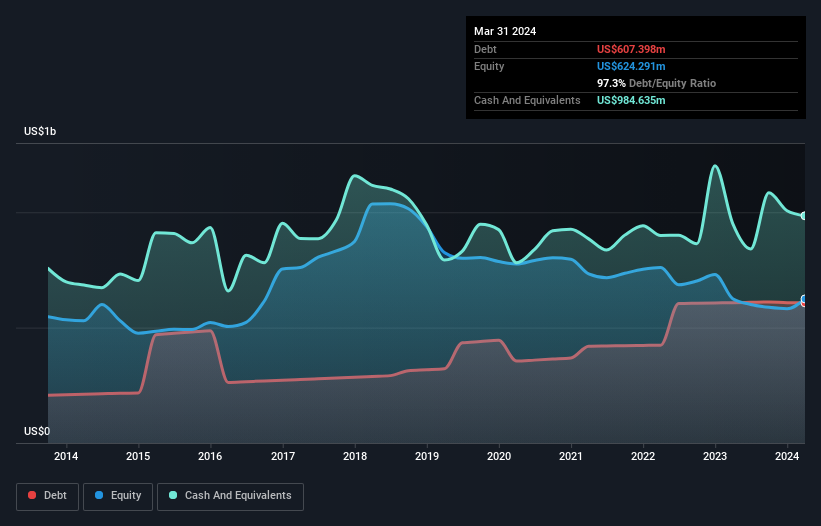Viewport: 821px width, 526px height.
Task: Click the 2022 x-axis label
Action: click(643, 456)
